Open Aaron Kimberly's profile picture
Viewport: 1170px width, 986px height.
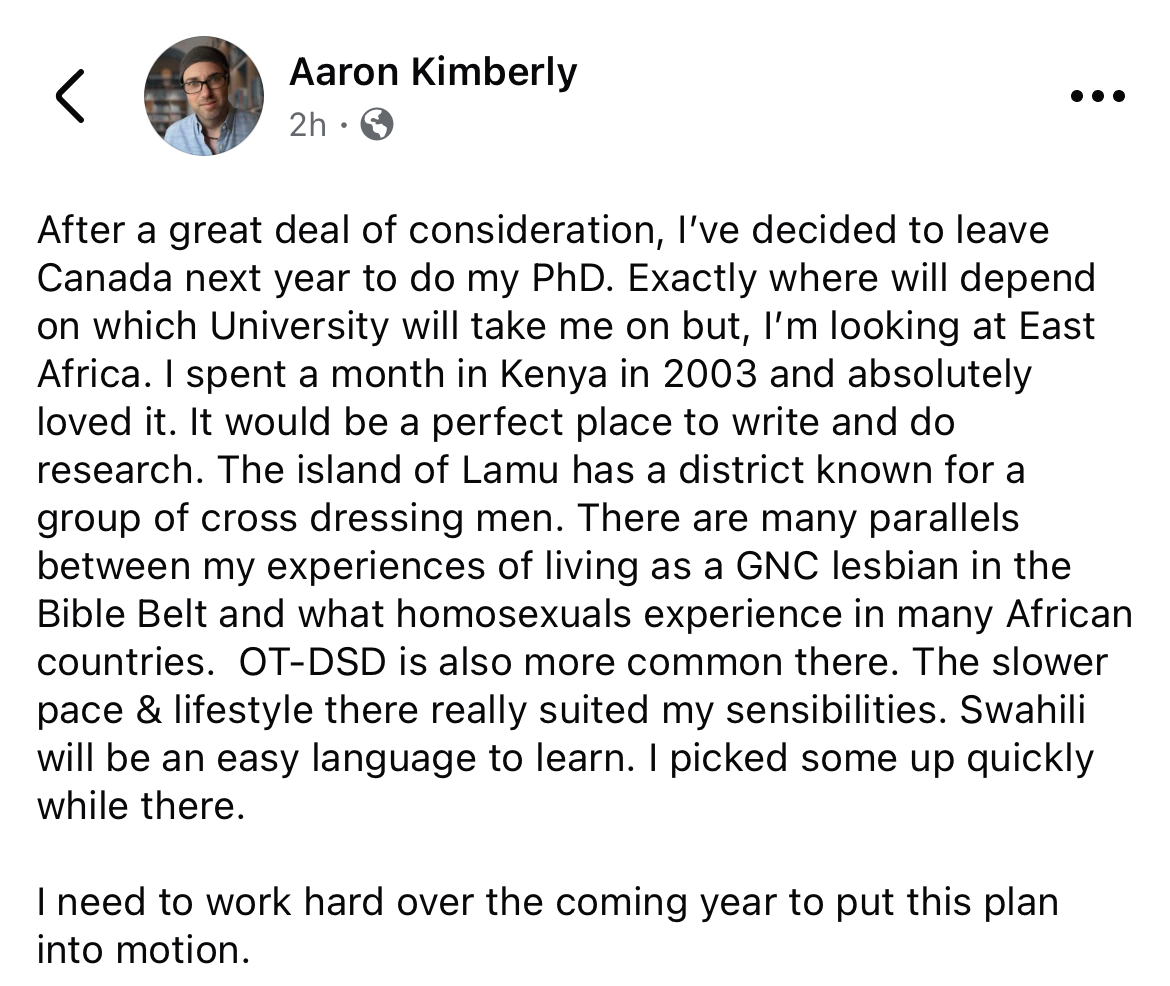coord(204,96)
